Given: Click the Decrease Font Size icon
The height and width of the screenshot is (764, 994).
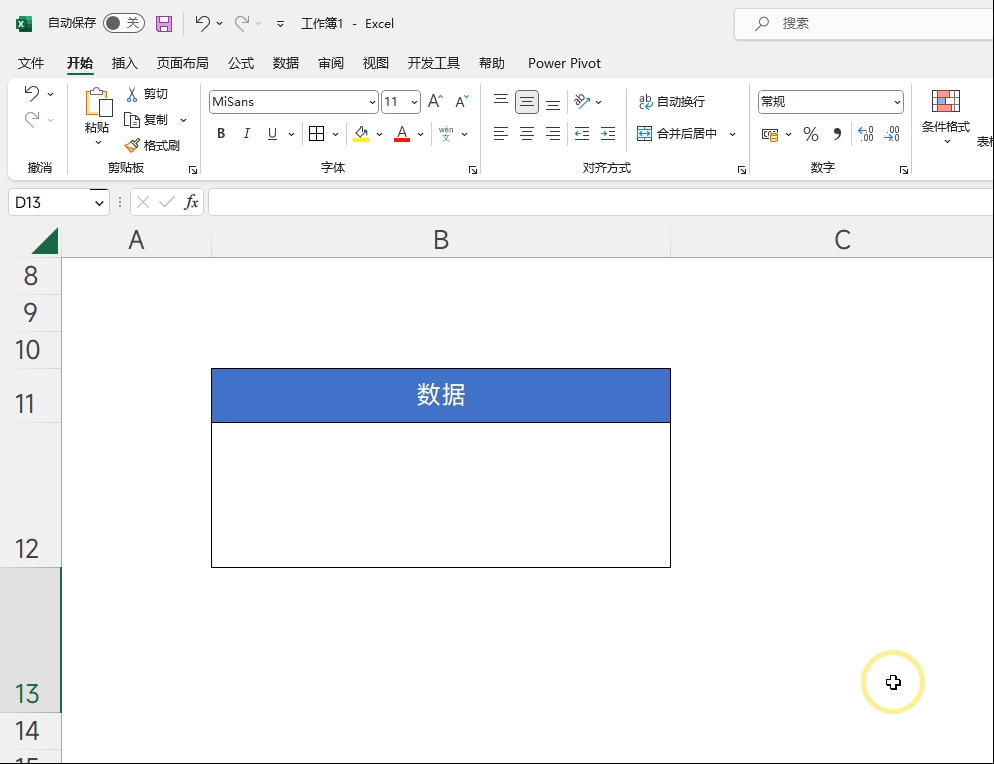Looking at the screenshot, I should (462, 101).
